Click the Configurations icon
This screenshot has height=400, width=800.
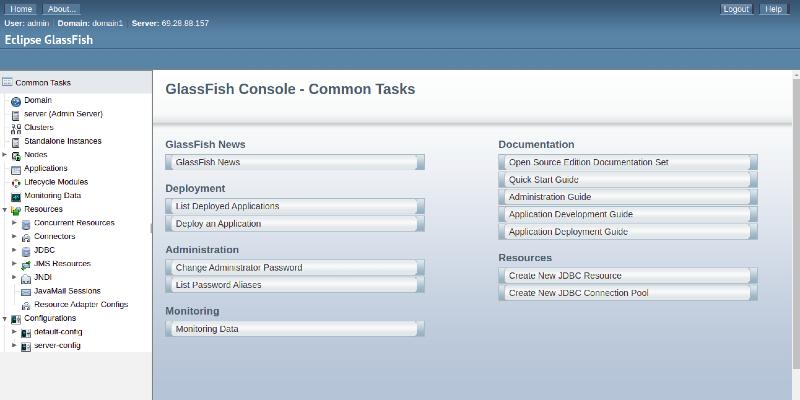(16, 319)
